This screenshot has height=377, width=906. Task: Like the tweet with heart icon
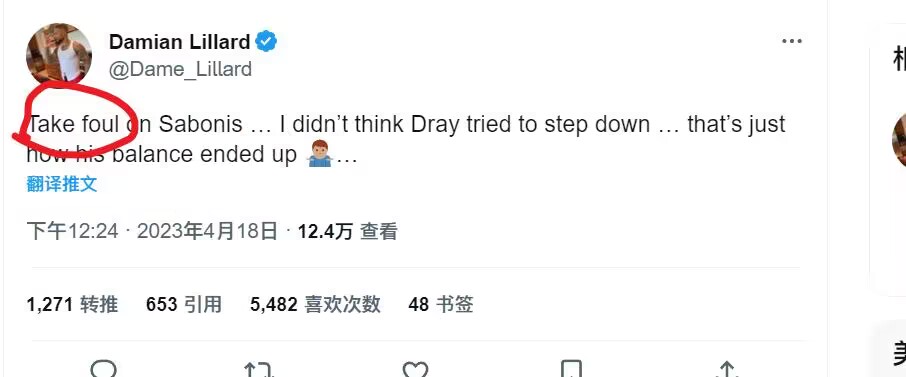coord(415,369)
